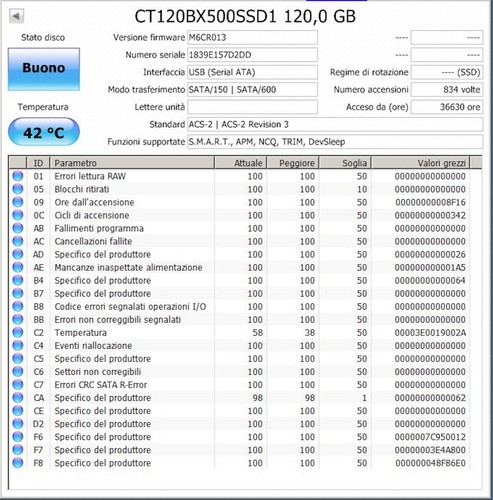Click raw value 00000003E4A800
The width and height of the screenshot is (493, 500).
pos(430,450)
